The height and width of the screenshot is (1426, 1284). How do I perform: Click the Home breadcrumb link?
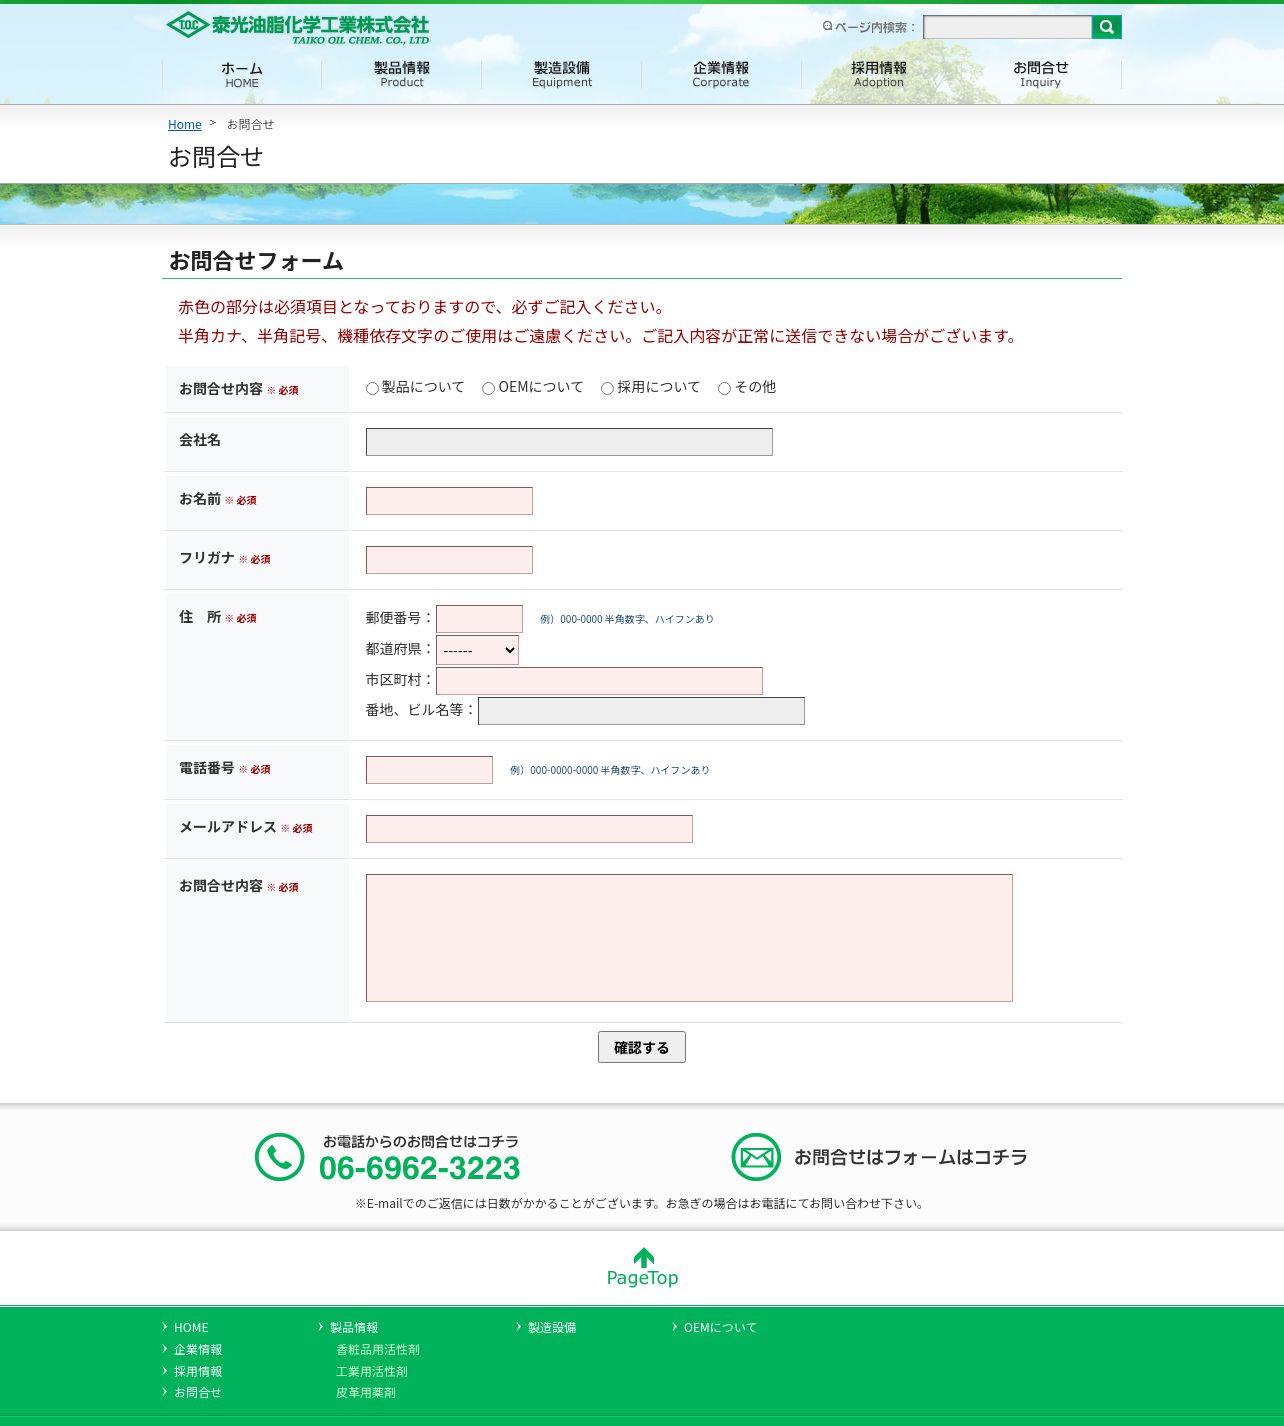pos(185,125)
